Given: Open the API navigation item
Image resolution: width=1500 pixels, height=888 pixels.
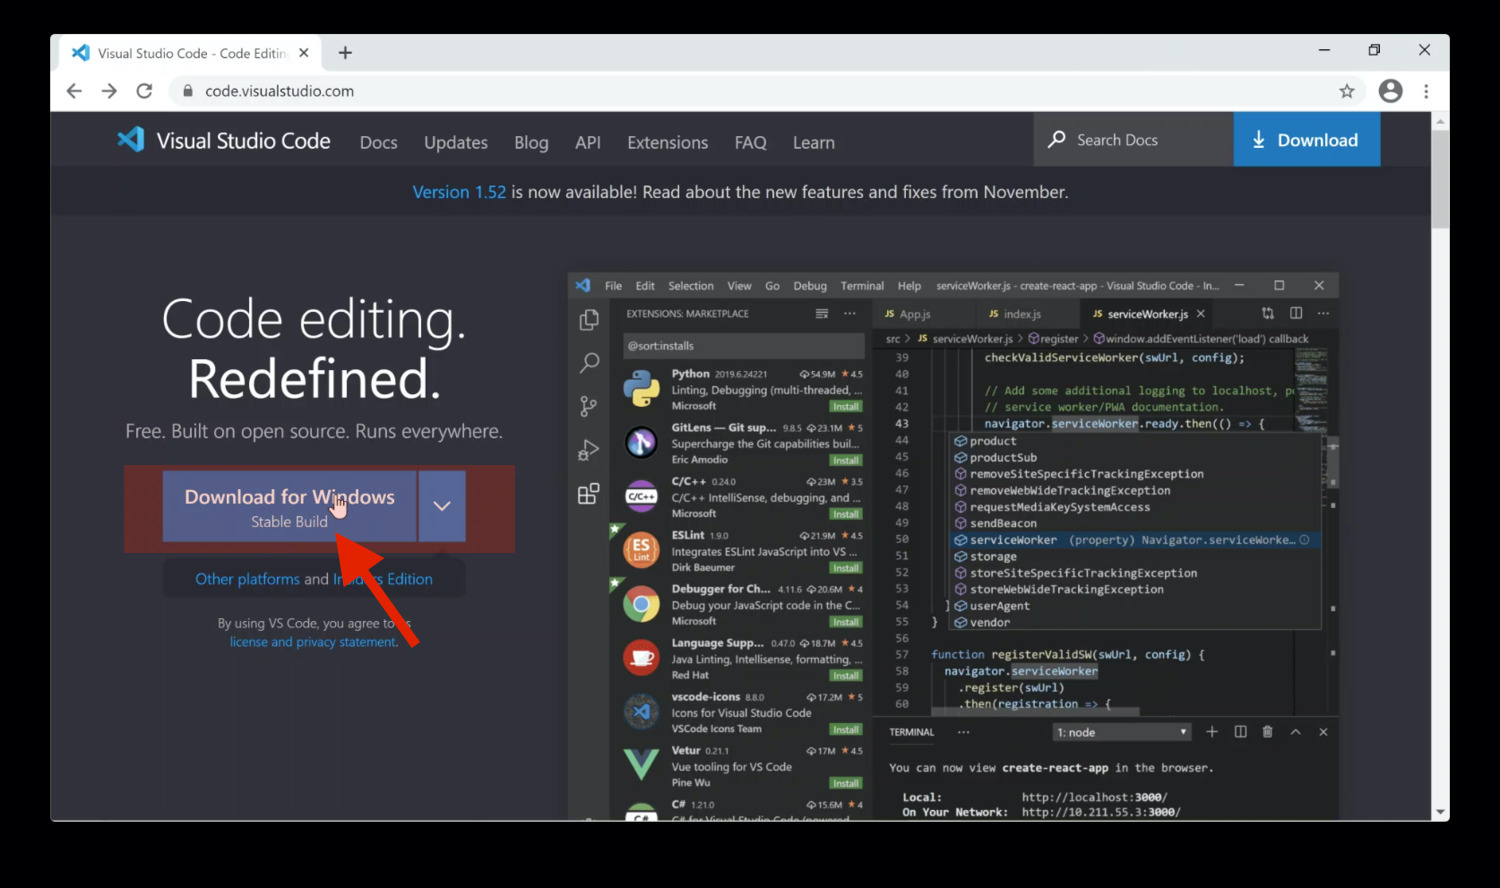Looking at the screenshot, I should pos(588,142).
